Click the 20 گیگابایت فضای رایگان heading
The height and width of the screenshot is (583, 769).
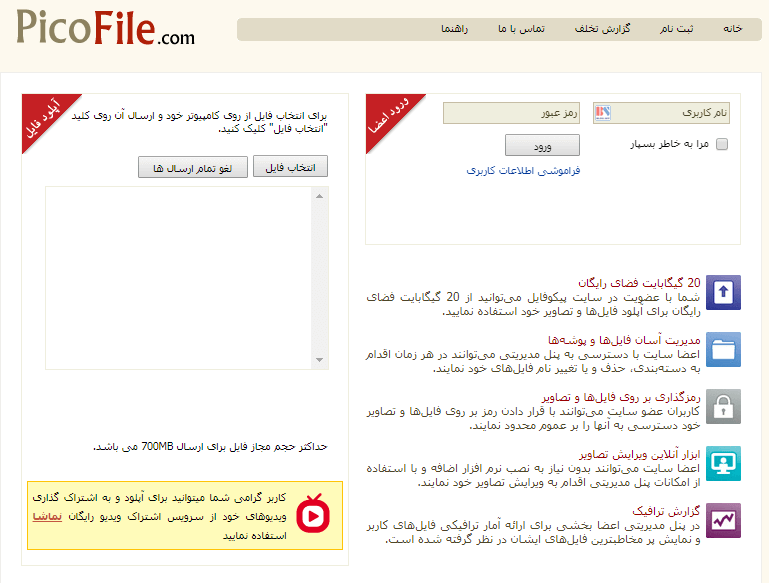click(x=639, y=283)
